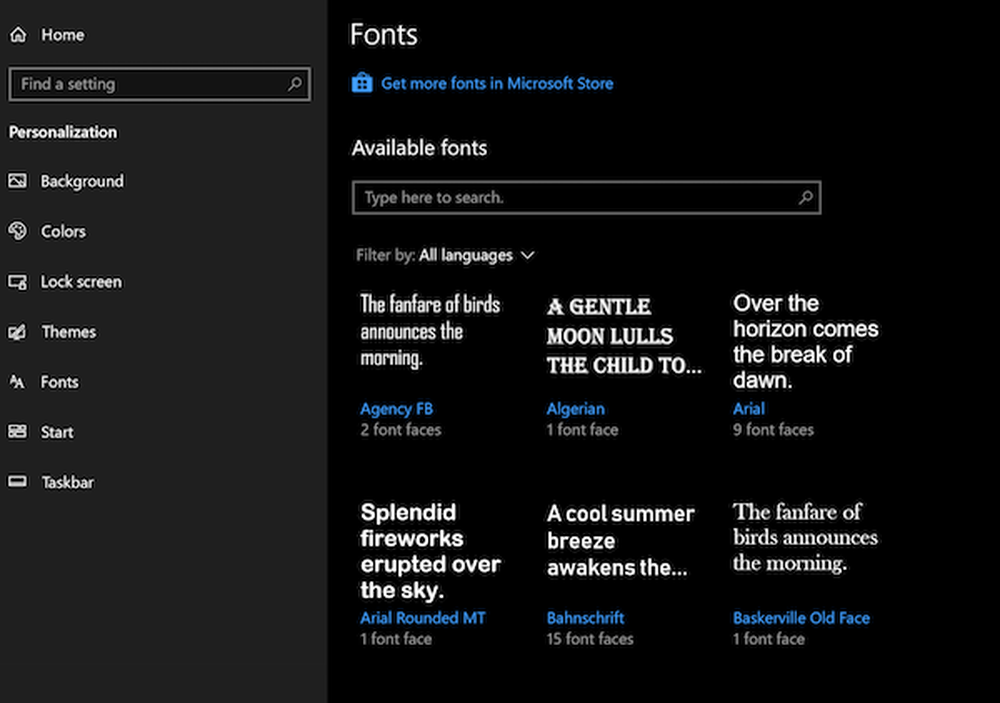Viewport: 1000px width, 703px height.
Task: Open the Agency FB font details
Action: (396, 408)
